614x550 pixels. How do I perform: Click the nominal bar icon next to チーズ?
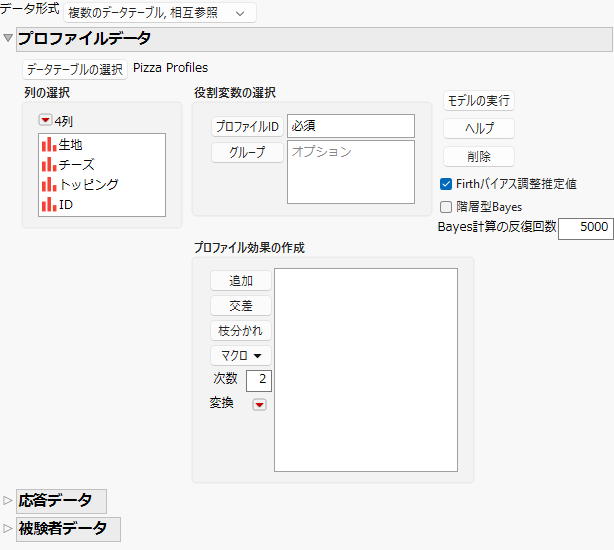pyautogui.click(x=49, y=164)
